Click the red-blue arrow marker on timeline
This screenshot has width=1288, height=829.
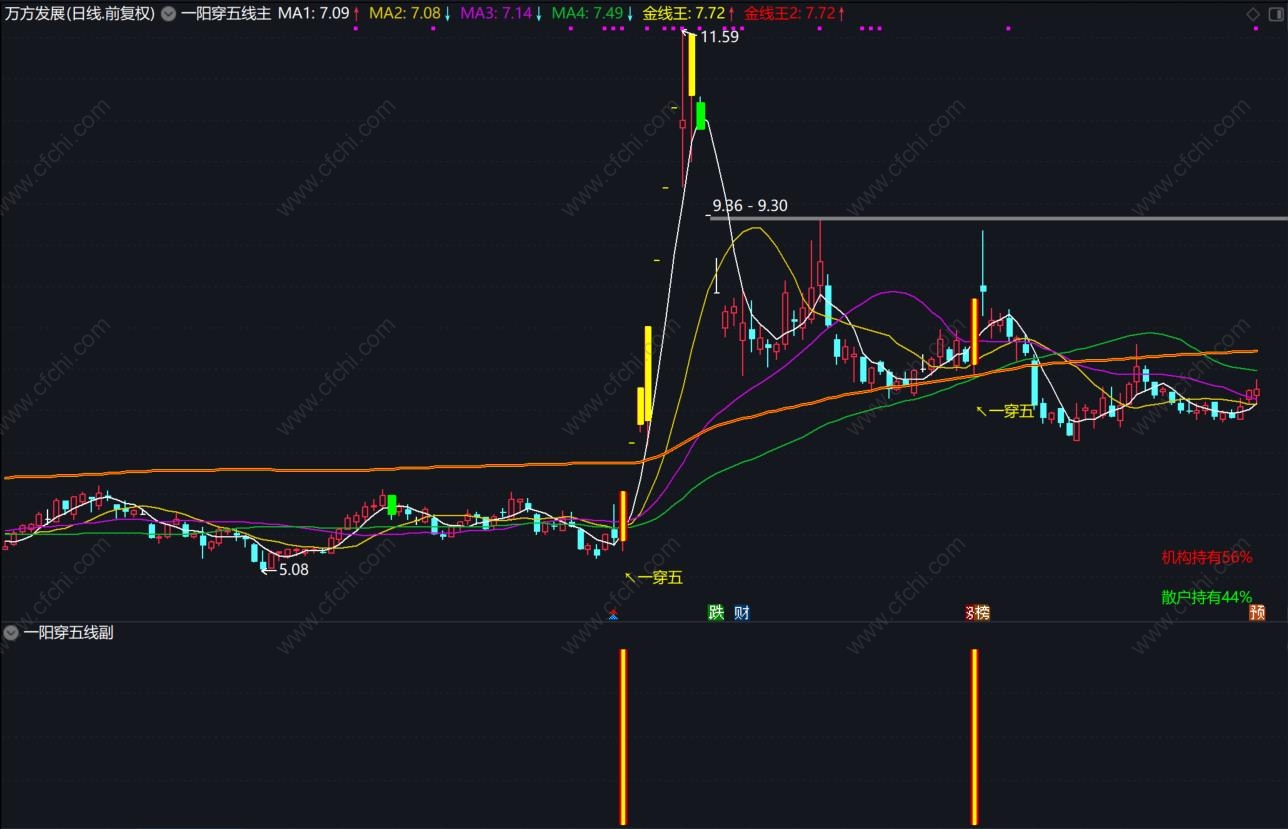[613, 615]
